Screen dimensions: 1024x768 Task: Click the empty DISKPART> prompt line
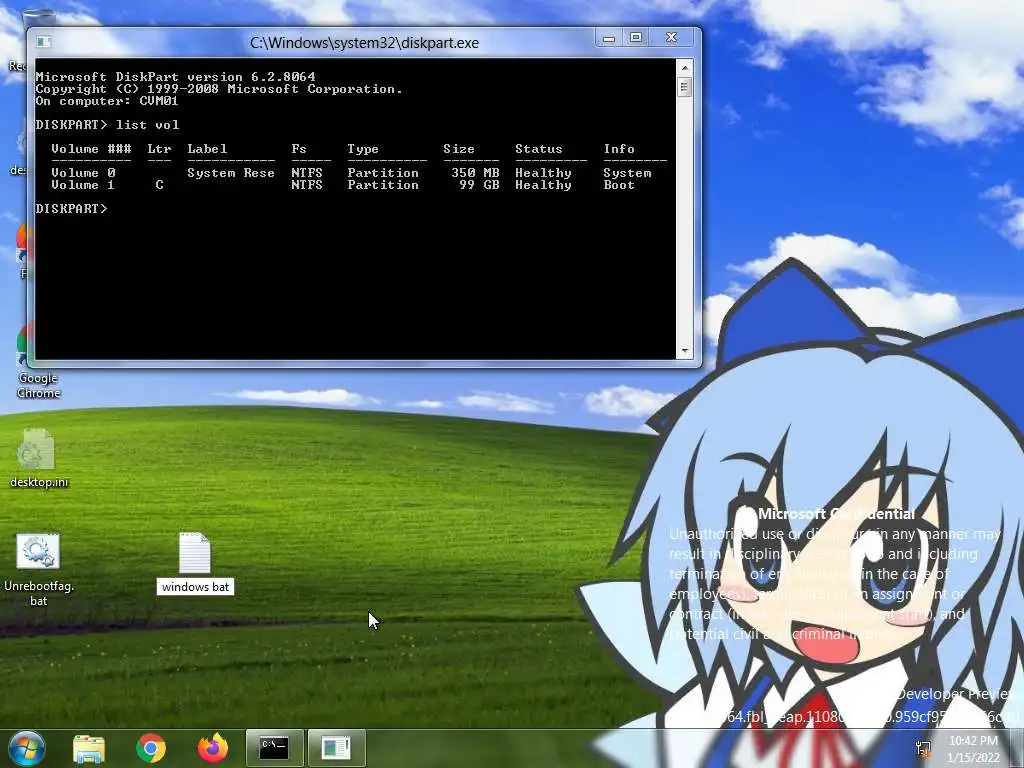coord(71,208)
